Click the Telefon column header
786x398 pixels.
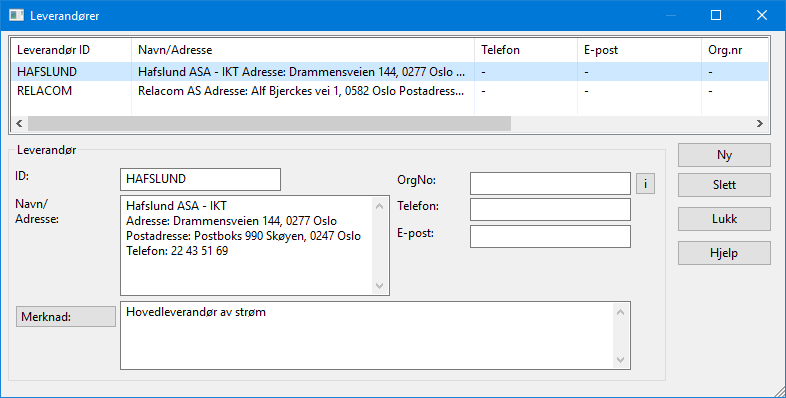coord(526,50)
